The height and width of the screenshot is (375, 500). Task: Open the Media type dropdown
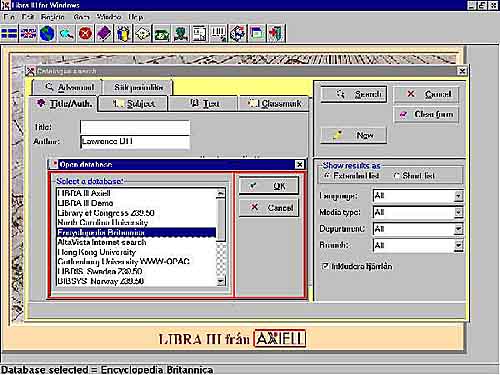(x=458, y=212)
